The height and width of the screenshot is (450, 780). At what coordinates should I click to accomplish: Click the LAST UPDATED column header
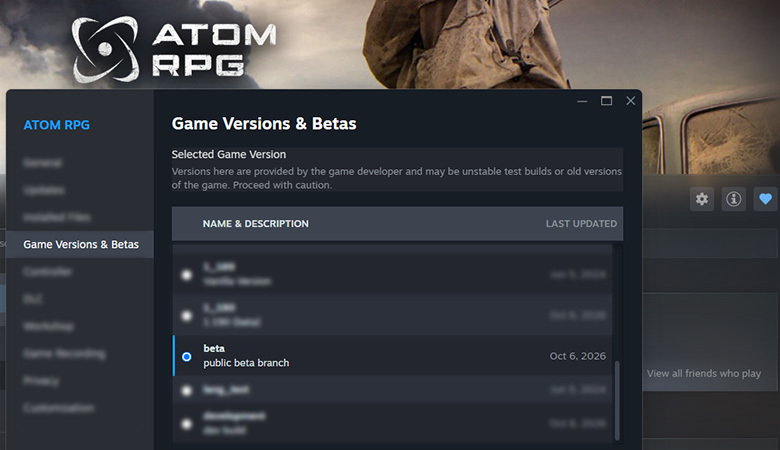[x=581, y=224]
